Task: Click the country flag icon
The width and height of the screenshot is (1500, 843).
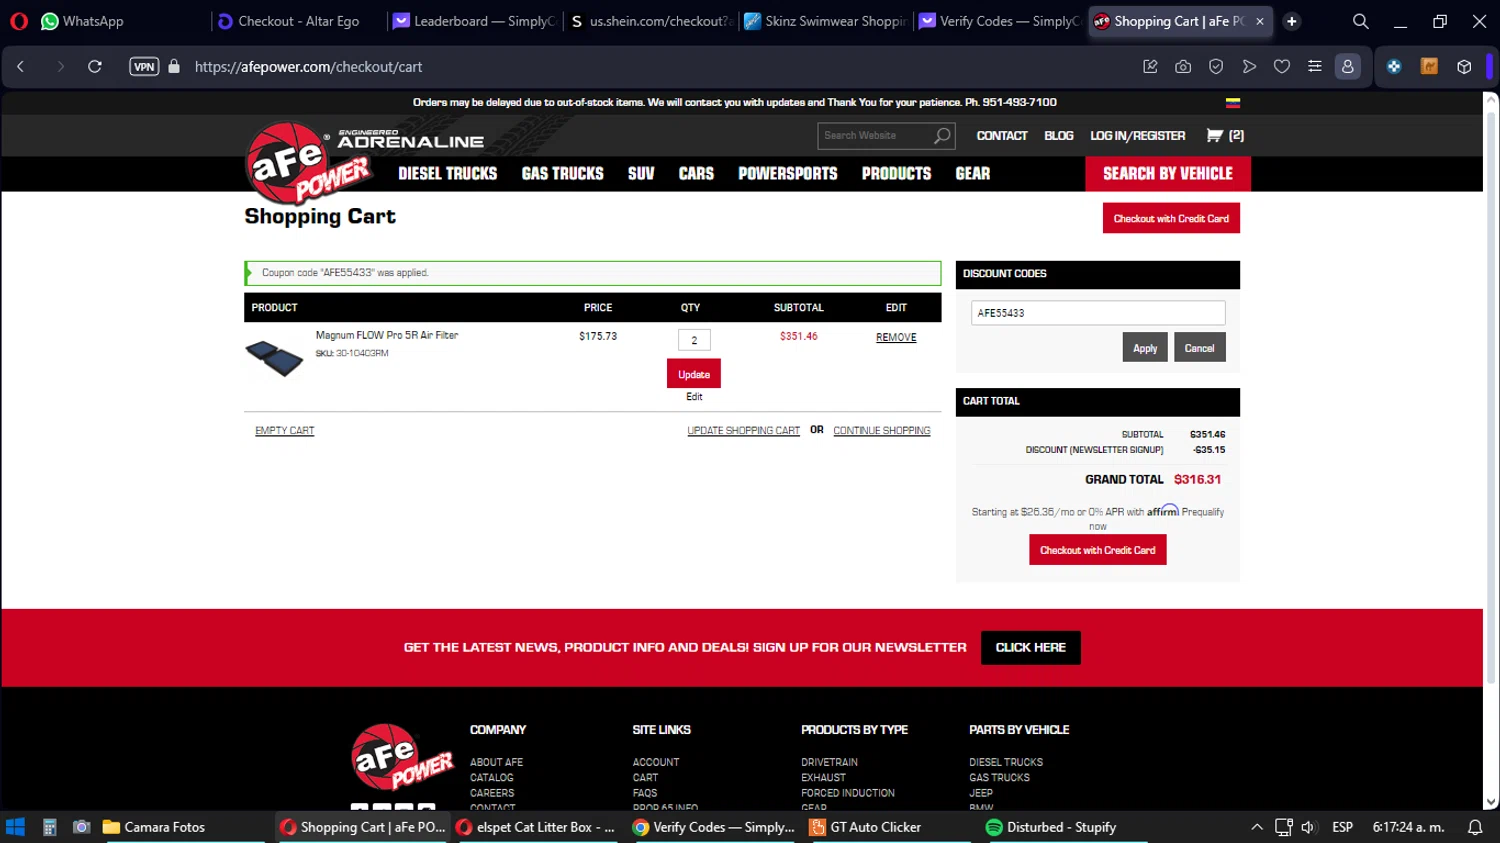Action: (x=1233, y=103)
